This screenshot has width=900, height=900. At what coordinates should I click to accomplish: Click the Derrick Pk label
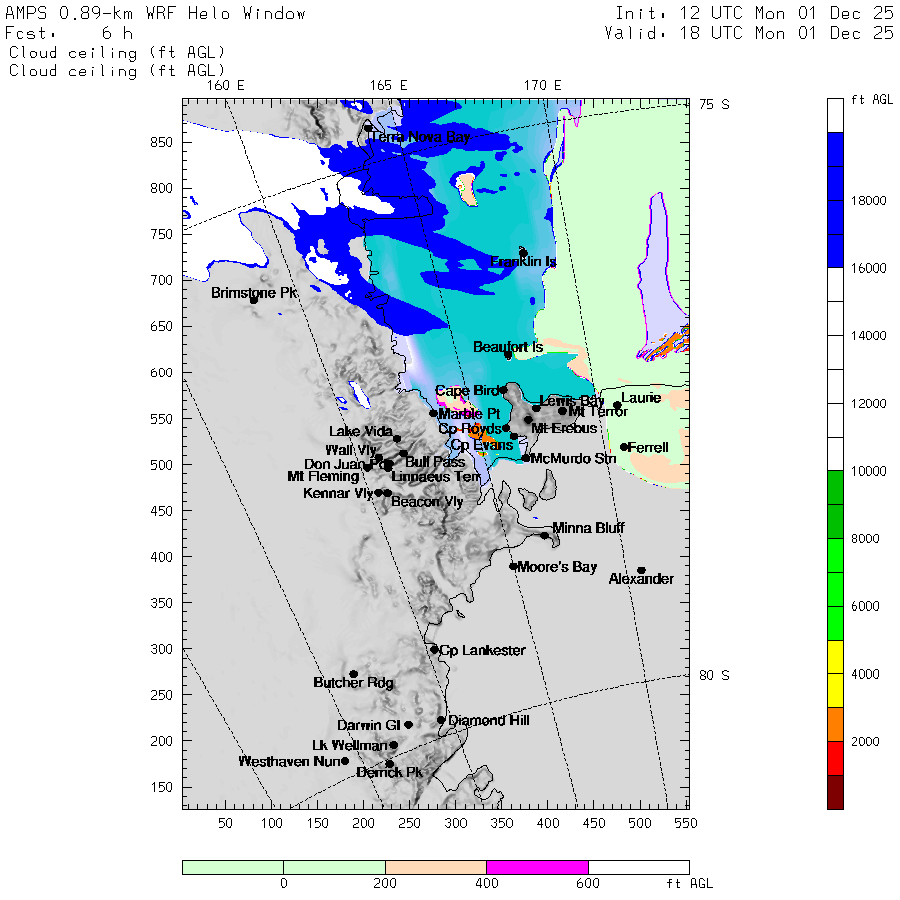(389, 773)
